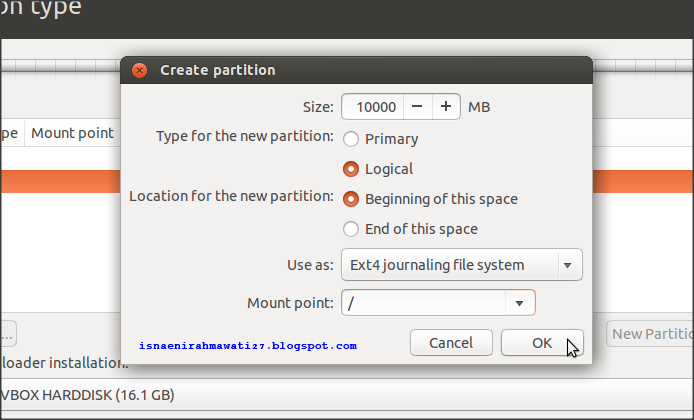Confirm partition with OK button
This screenshot has height=420, width=694.
(542, 342)
